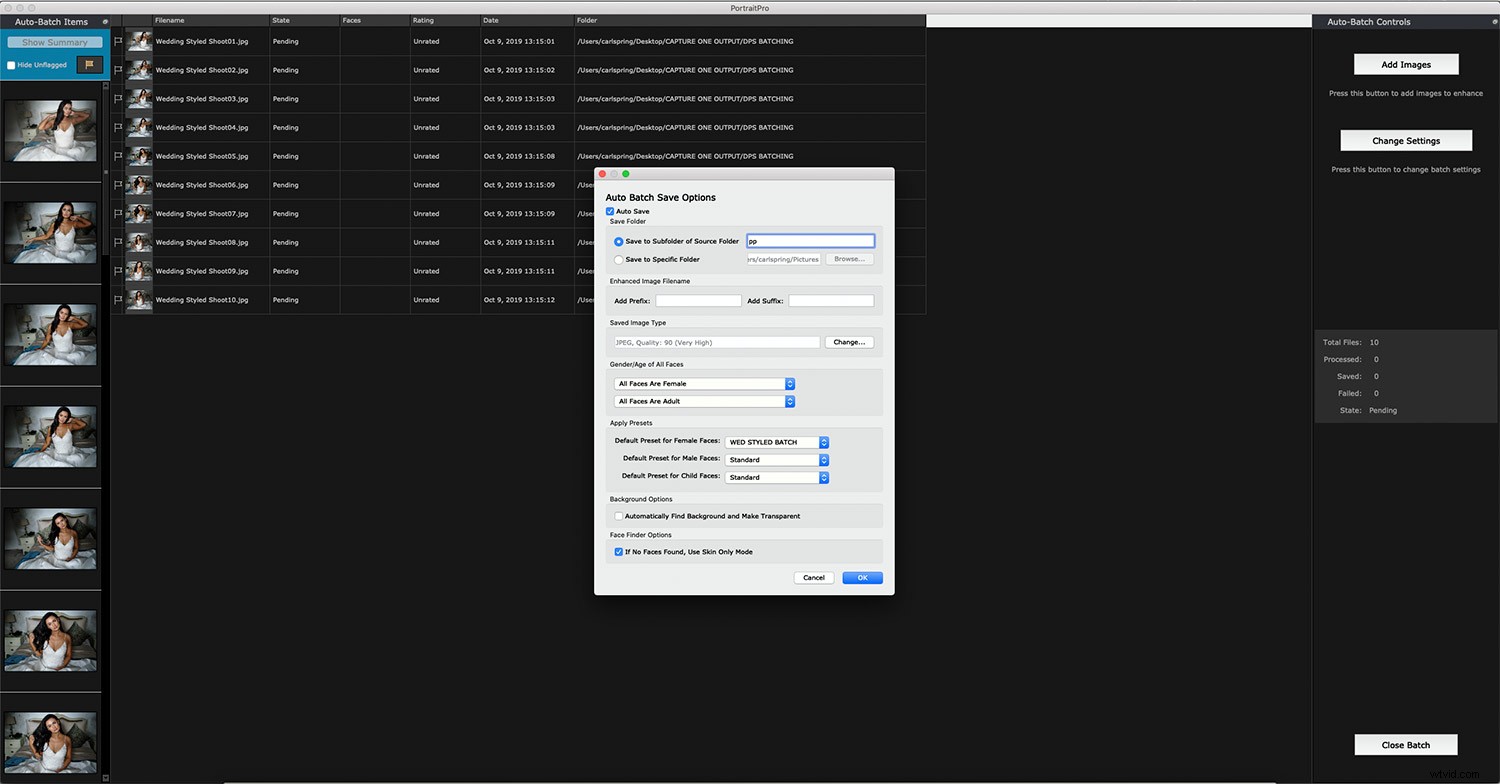Select small thumbnail of Wedding Styled Shoot03.jpg
This screenshot has width=1500, height=784.
(x=139, y=99)
